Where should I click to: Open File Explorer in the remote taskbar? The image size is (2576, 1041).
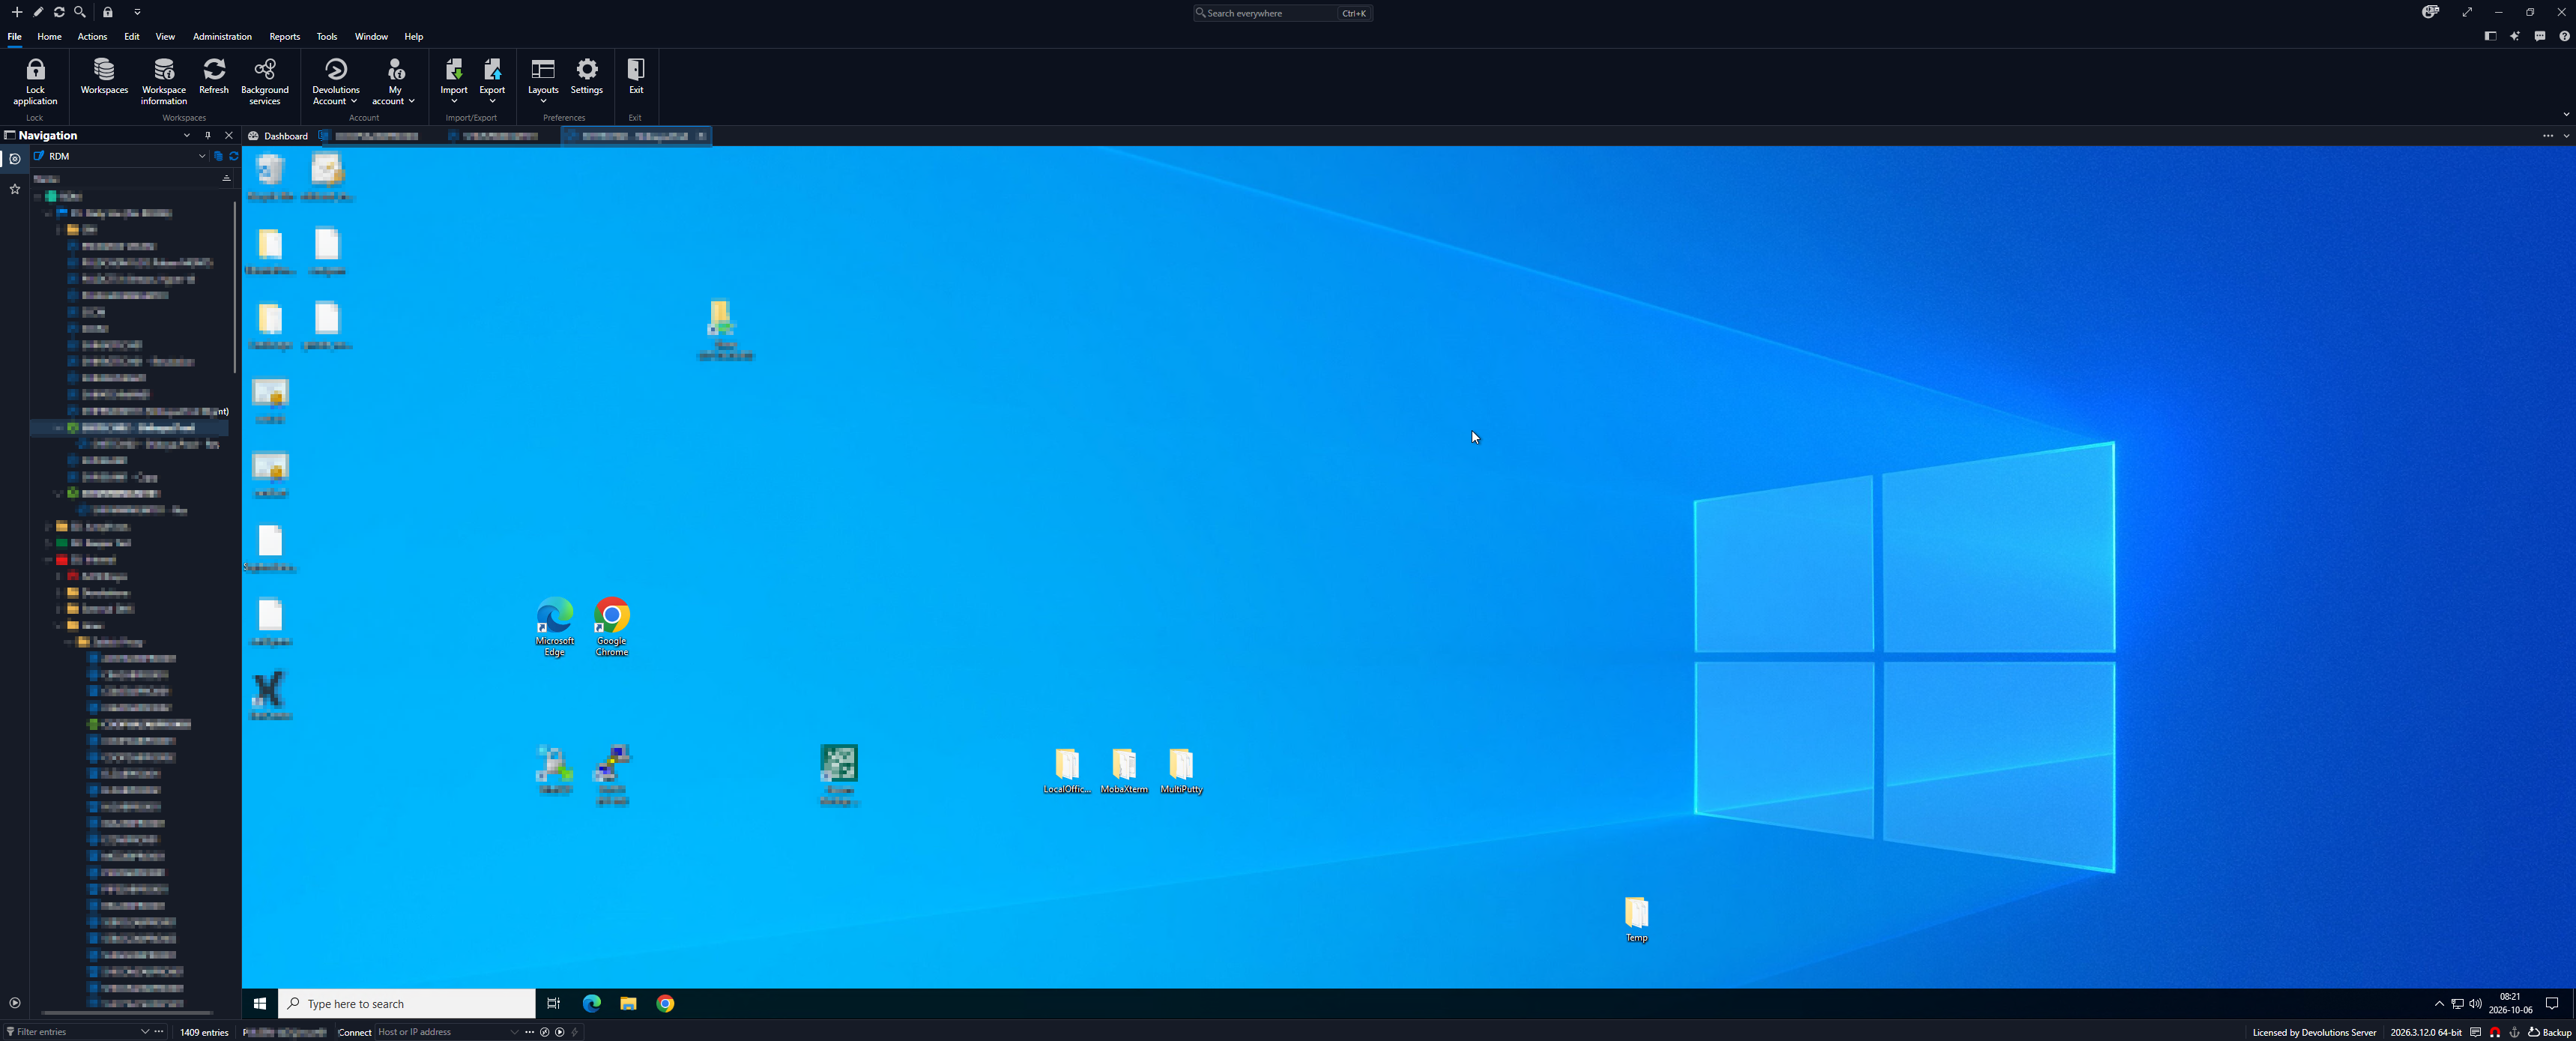pyautogui.click(x=628, y=1003)
